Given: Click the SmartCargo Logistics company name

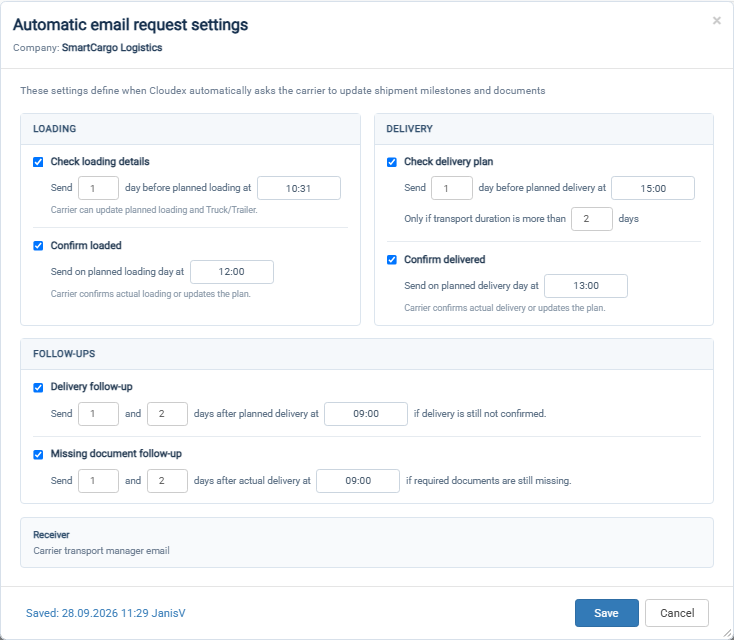Looking at the screenshot, I should pos(112,48).
